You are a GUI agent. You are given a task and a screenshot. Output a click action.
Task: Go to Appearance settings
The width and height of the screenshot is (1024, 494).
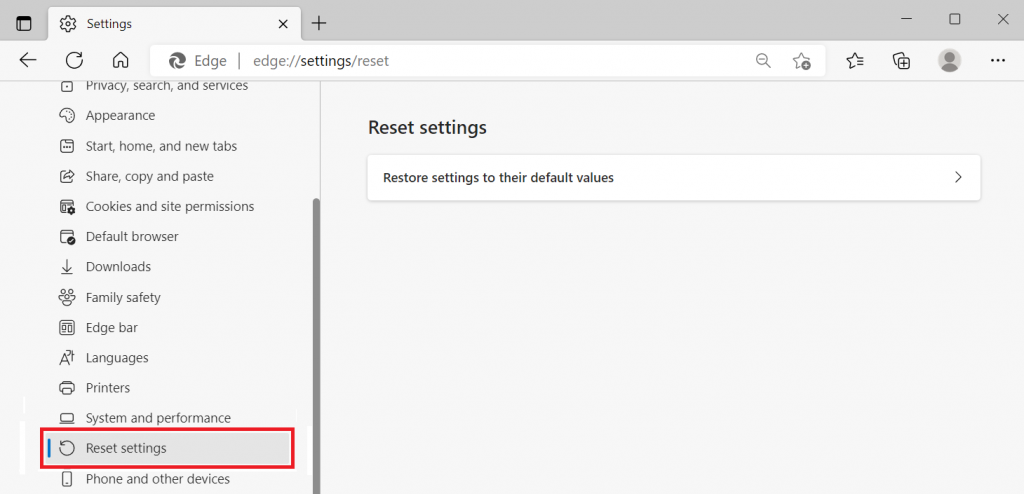tap(120, 116)
